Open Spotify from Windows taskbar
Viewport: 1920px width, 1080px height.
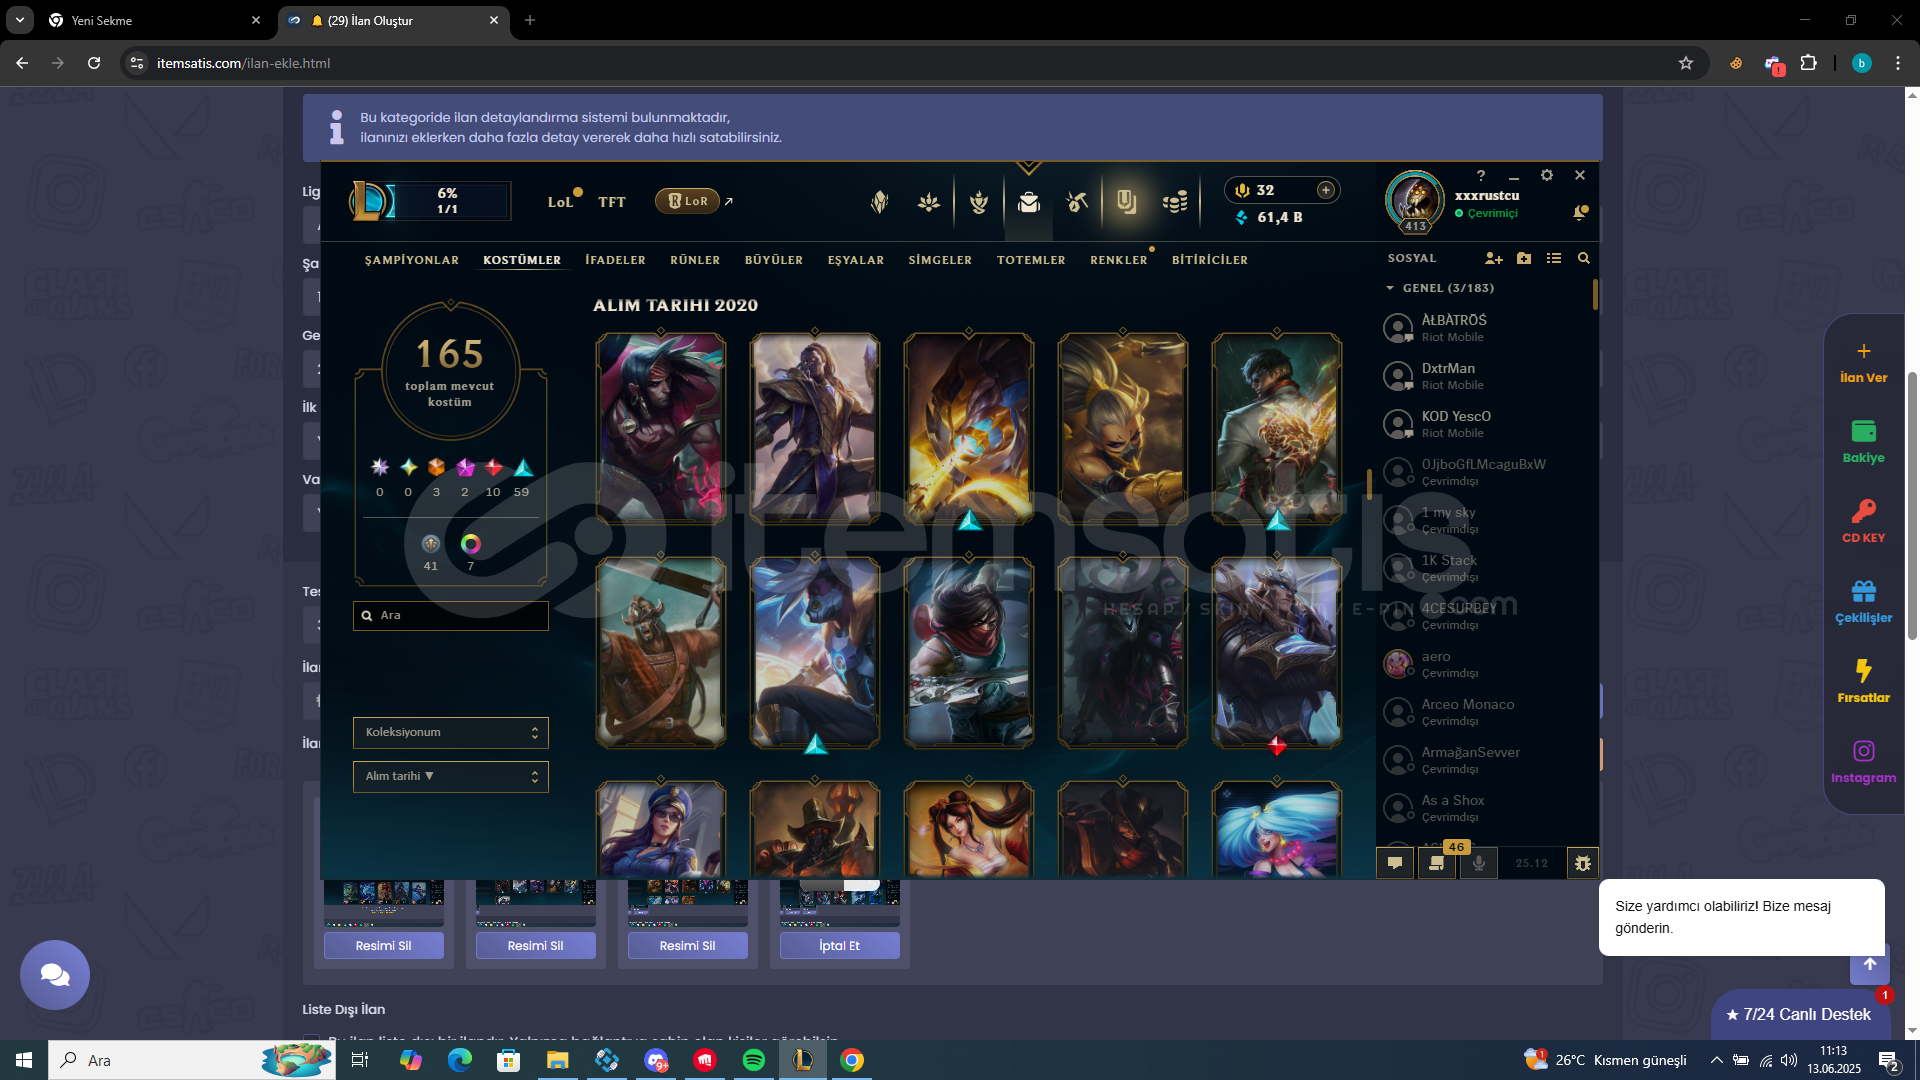(754, 1060)
